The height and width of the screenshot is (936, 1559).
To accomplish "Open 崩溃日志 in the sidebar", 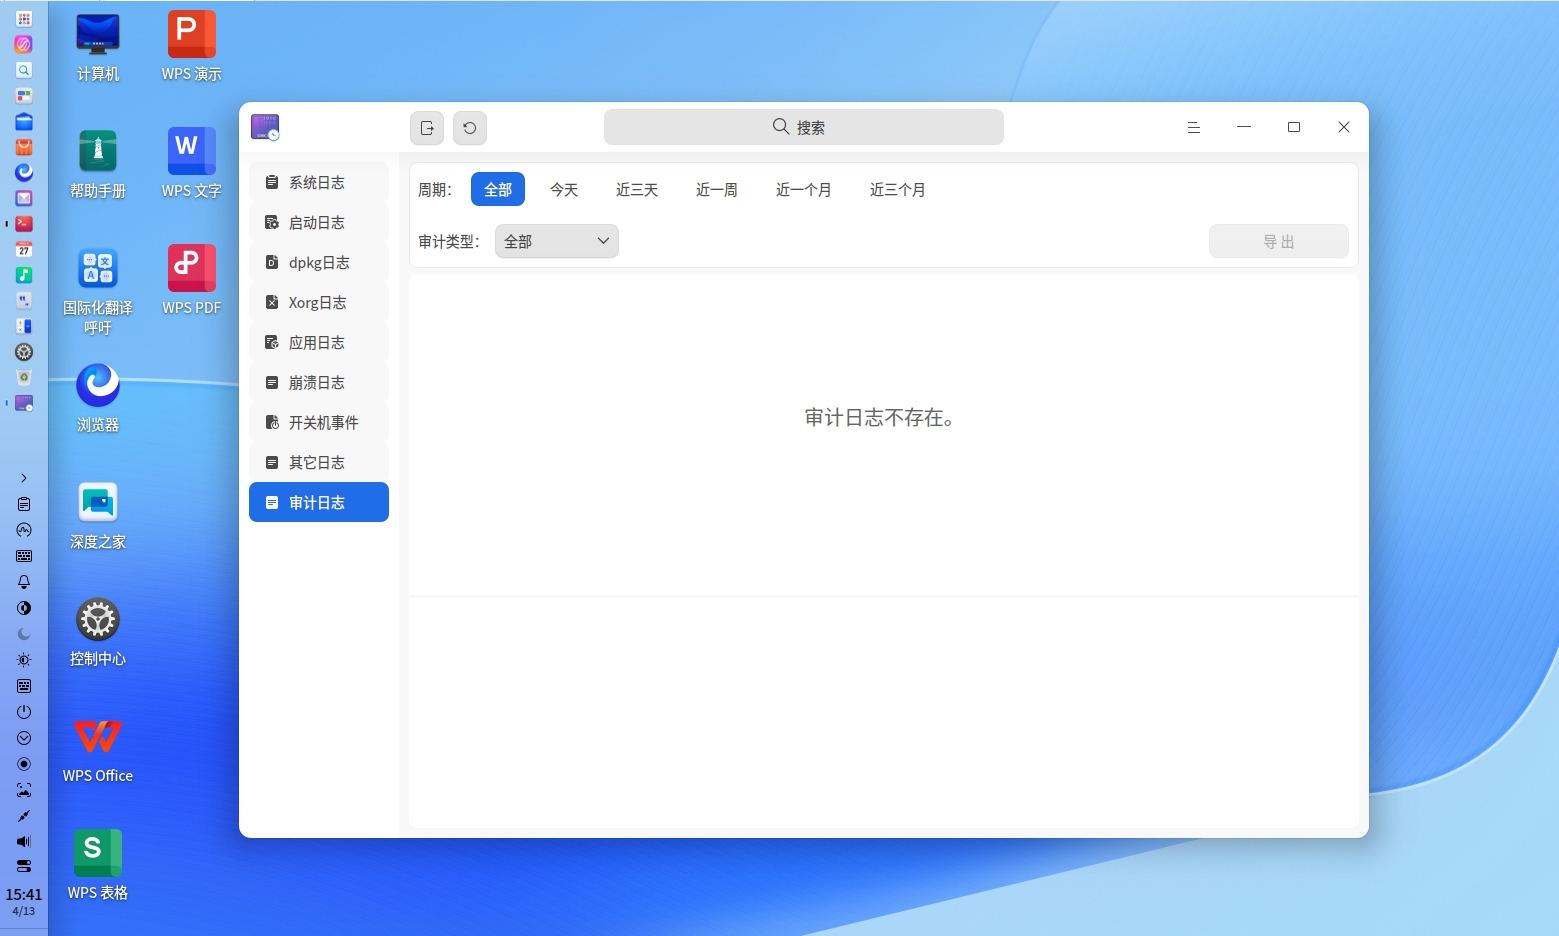I will (319, 382).
